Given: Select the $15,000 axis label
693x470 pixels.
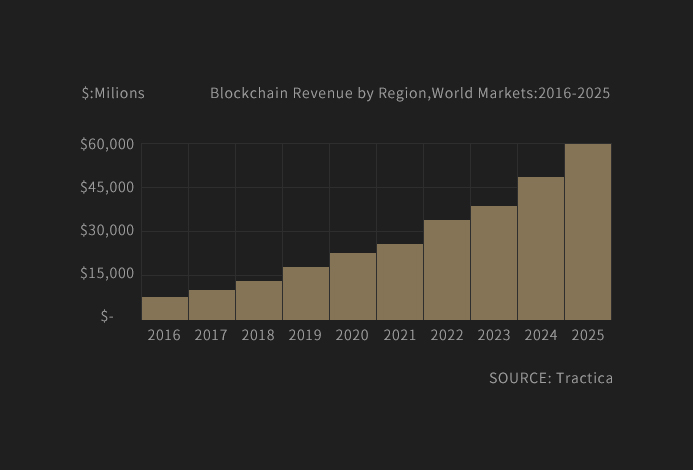Looking at the screenshot, I should coord(107,274).
